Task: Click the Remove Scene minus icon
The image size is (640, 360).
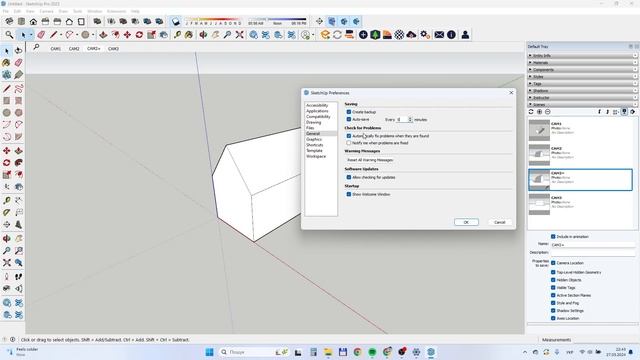Action: [x=548, y=112]
